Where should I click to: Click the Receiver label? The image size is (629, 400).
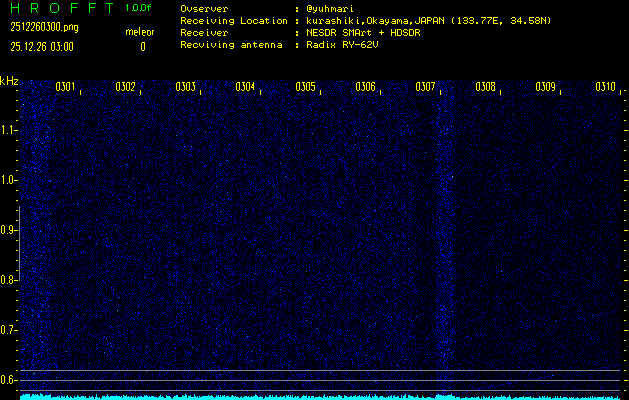click(204, 33)
